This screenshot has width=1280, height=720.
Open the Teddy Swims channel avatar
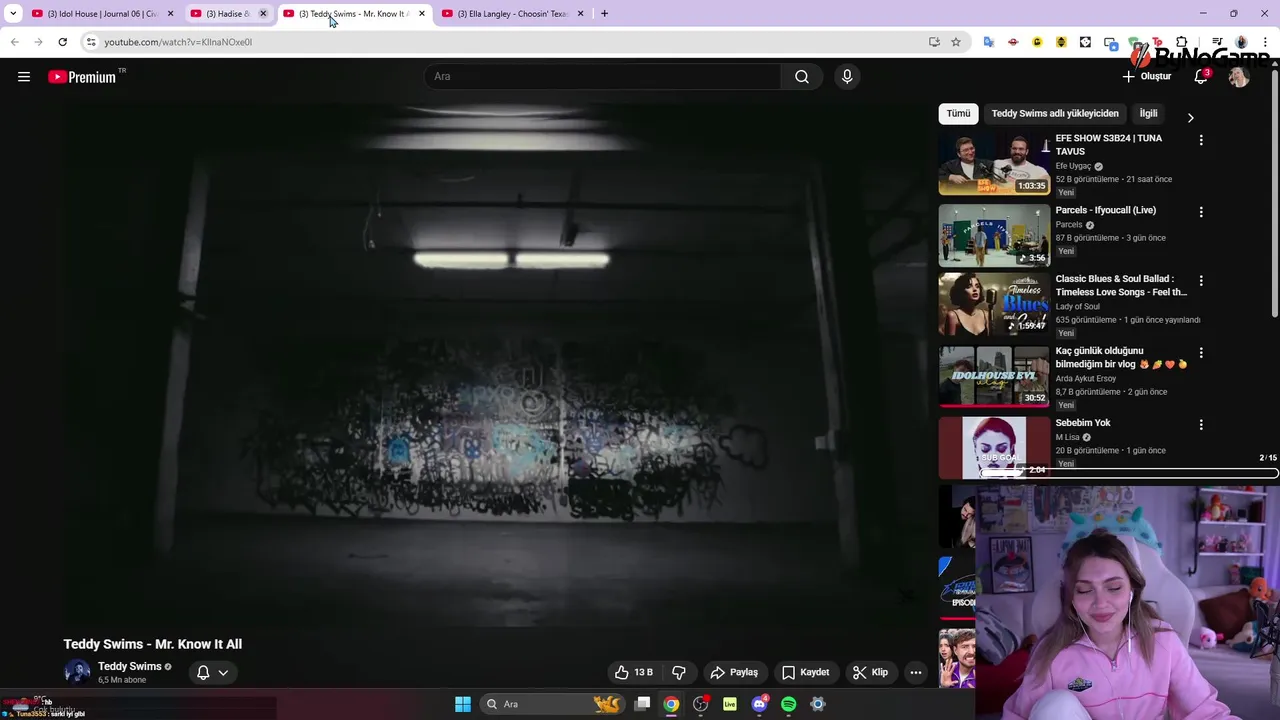point(77,672)
